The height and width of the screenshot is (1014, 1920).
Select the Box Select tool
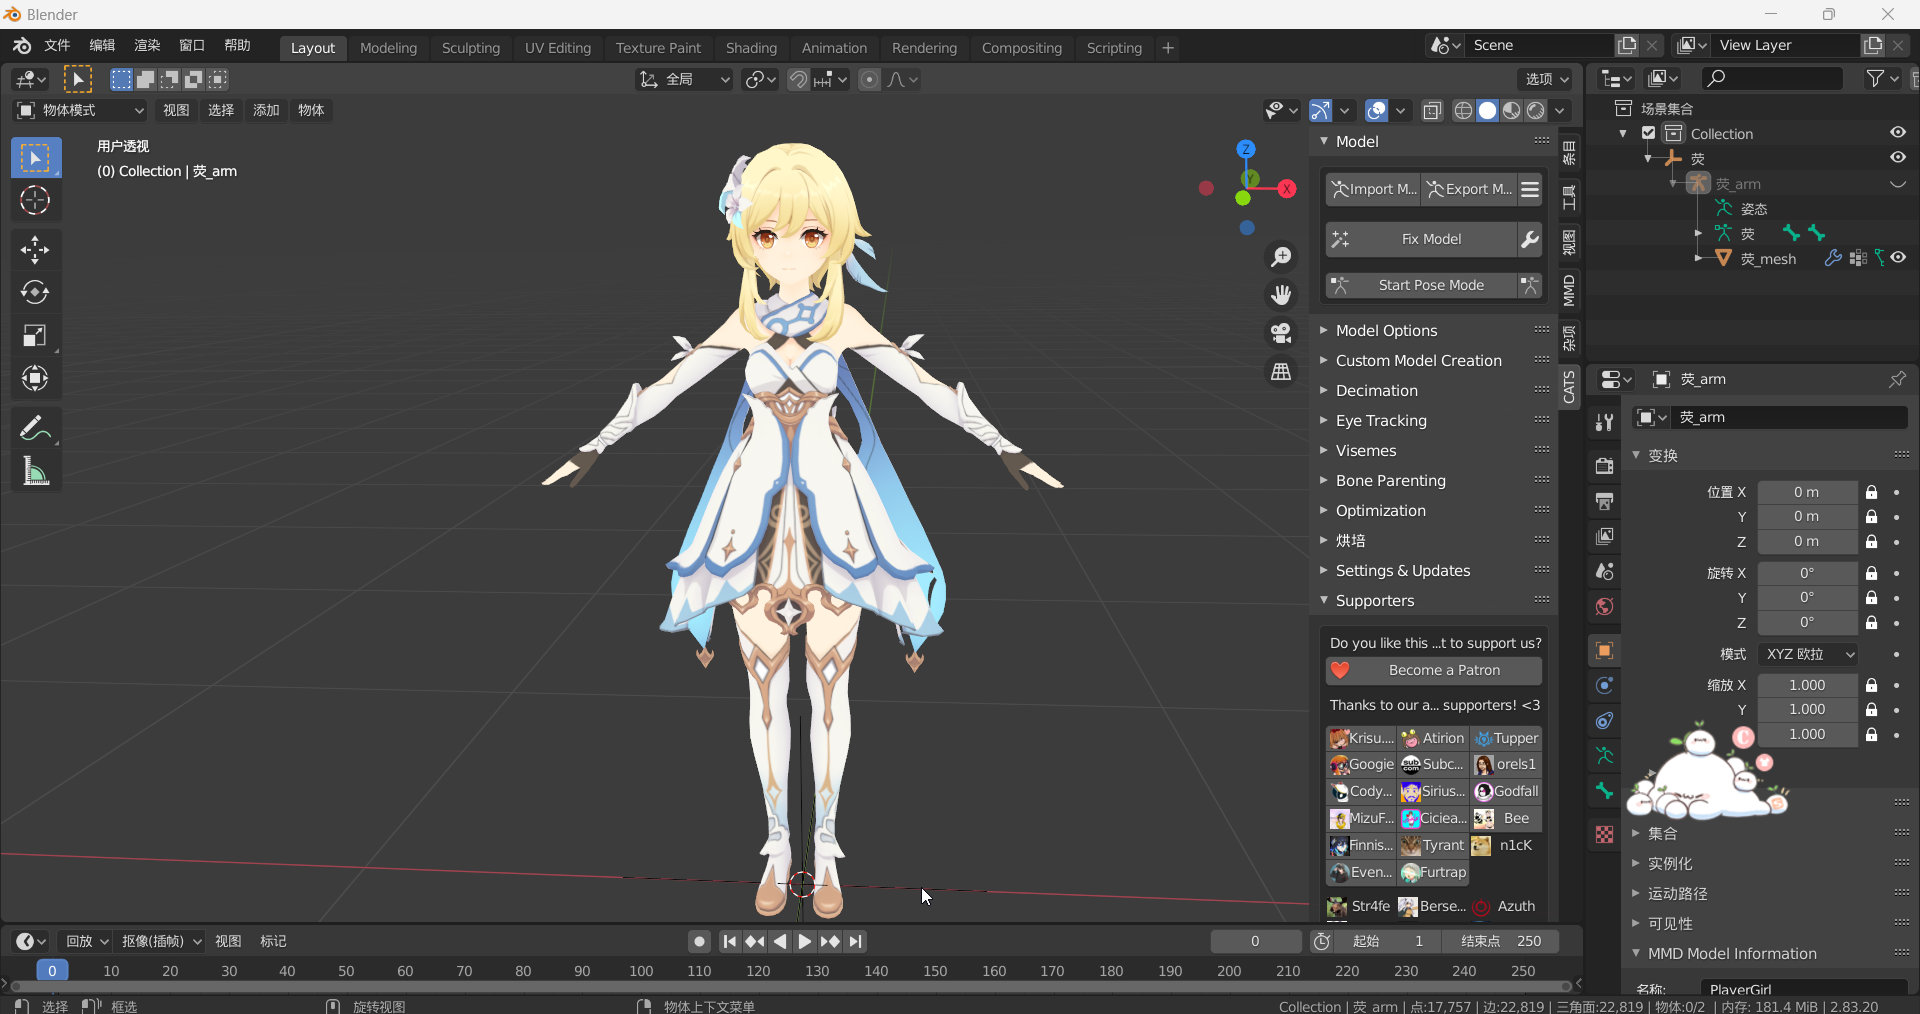coord(36,158)
